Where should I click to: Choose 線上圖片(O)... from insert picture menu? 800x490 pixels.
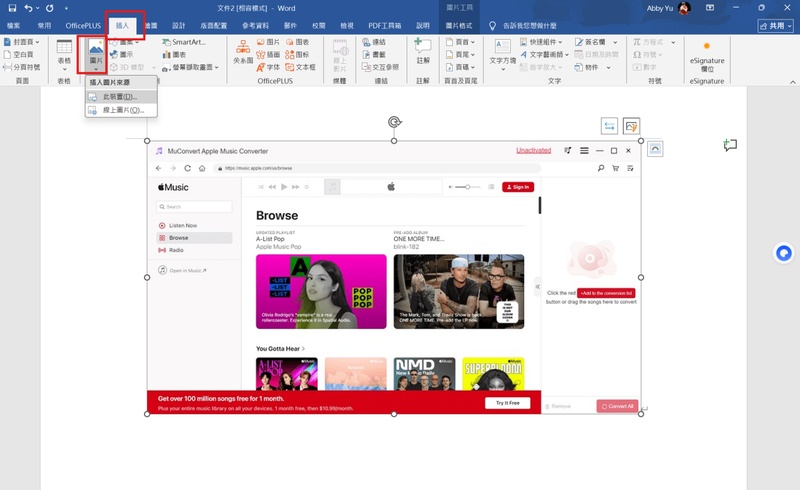click(121, 110)
